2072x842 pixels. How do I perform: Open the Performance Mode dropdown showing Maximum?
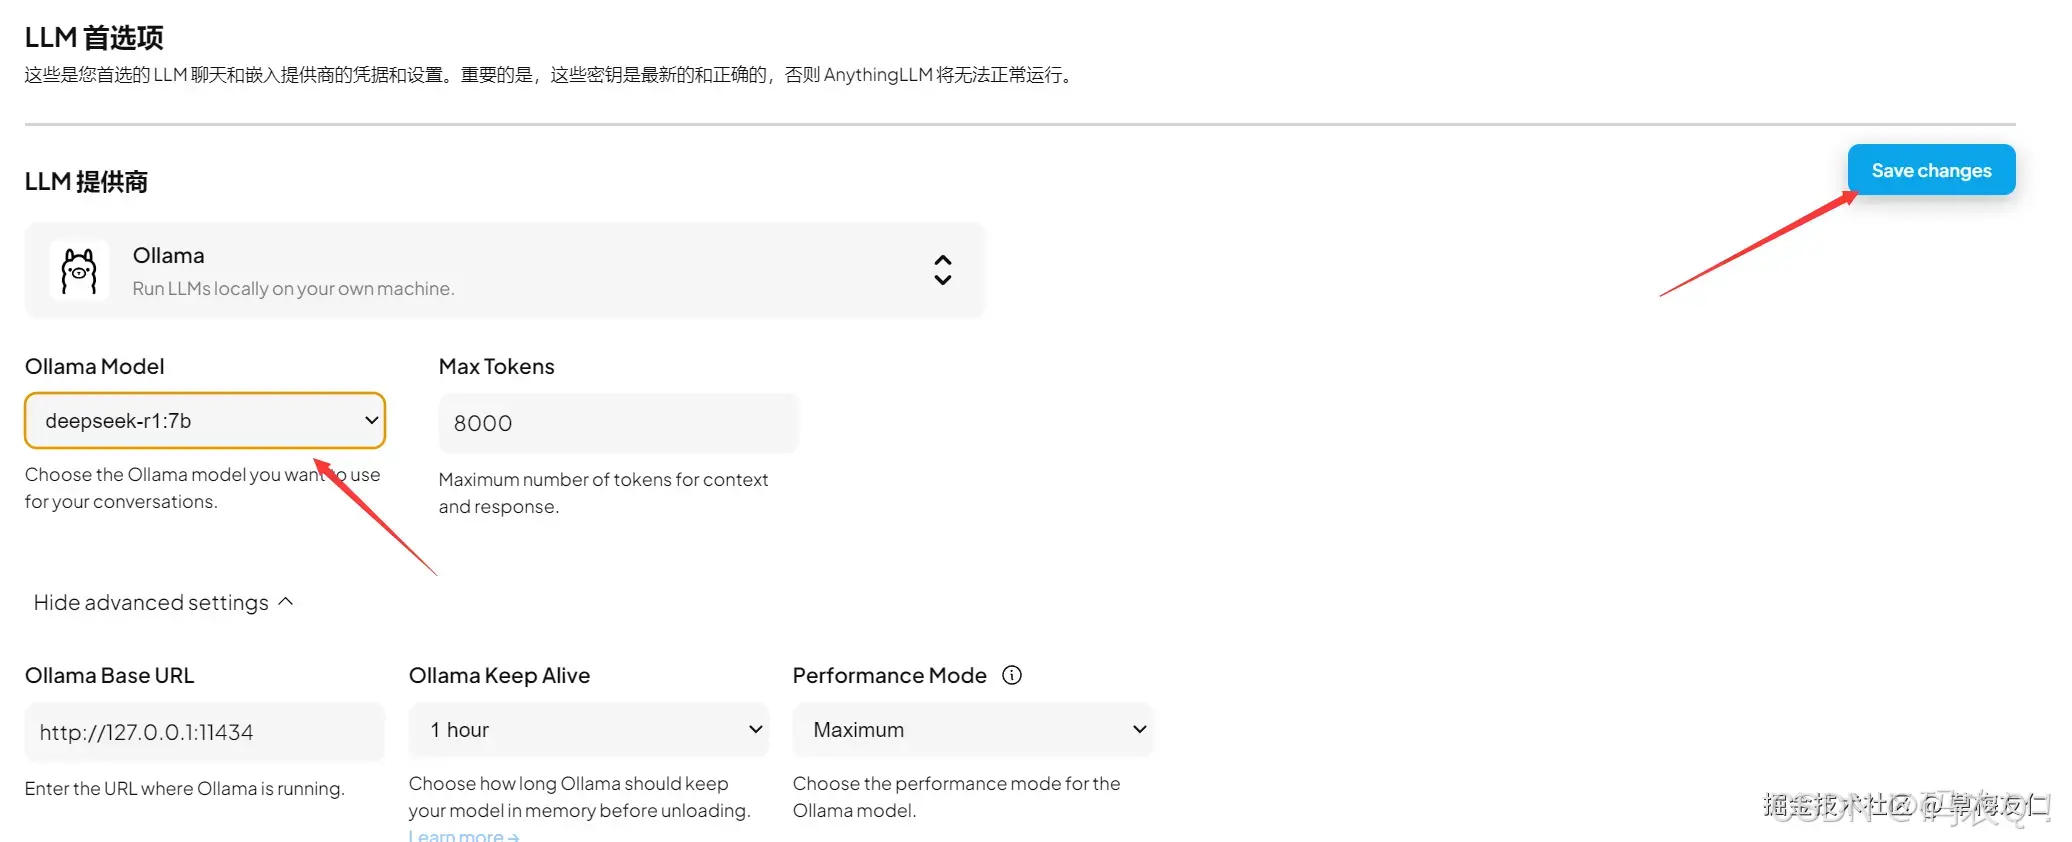click(x=973, y=730)
